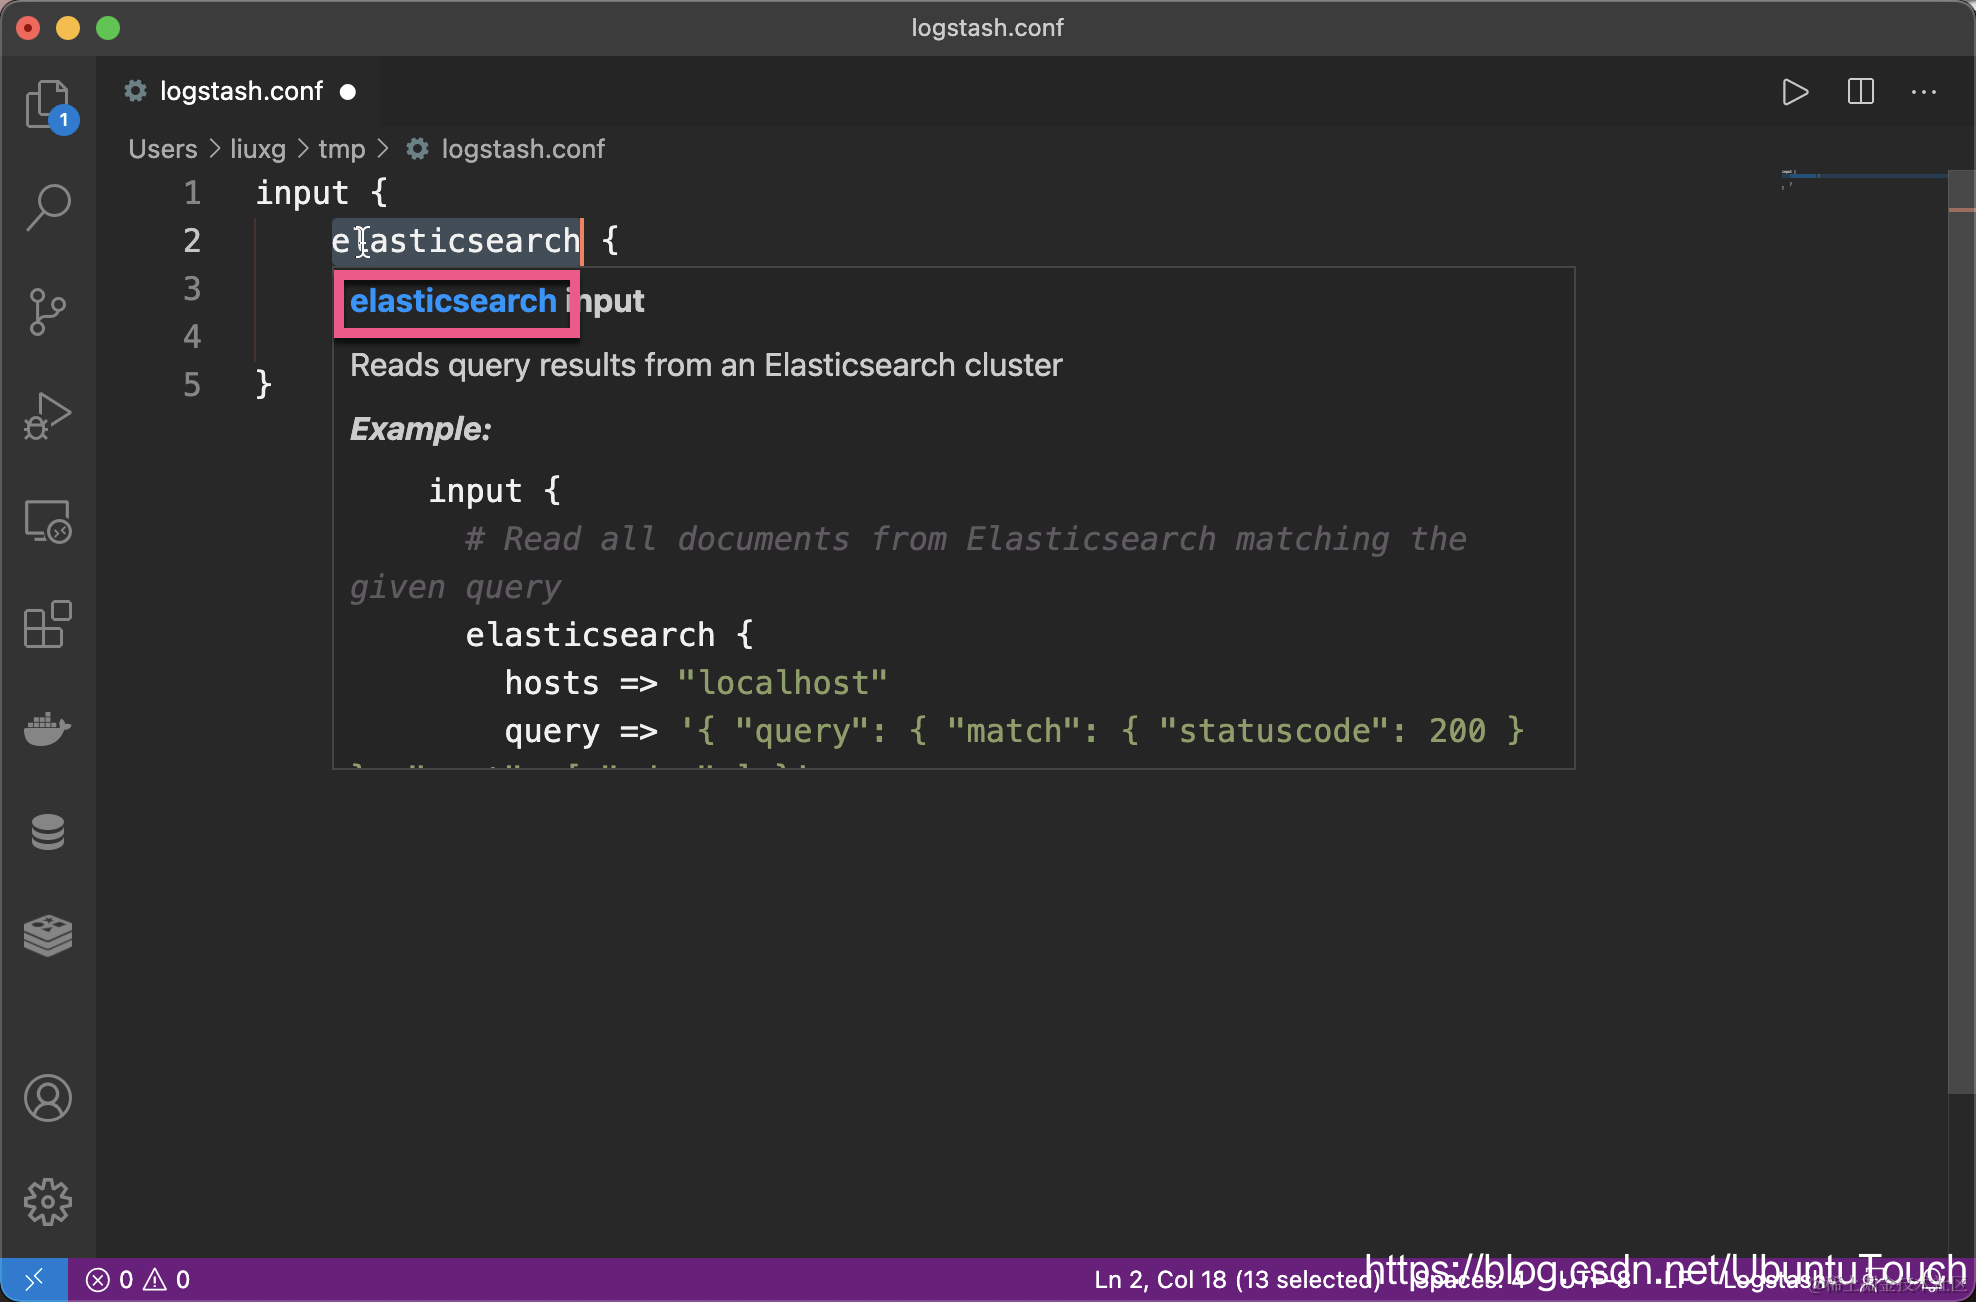
Task: Open the Manage gear menu
Action: pos(47,1202)
